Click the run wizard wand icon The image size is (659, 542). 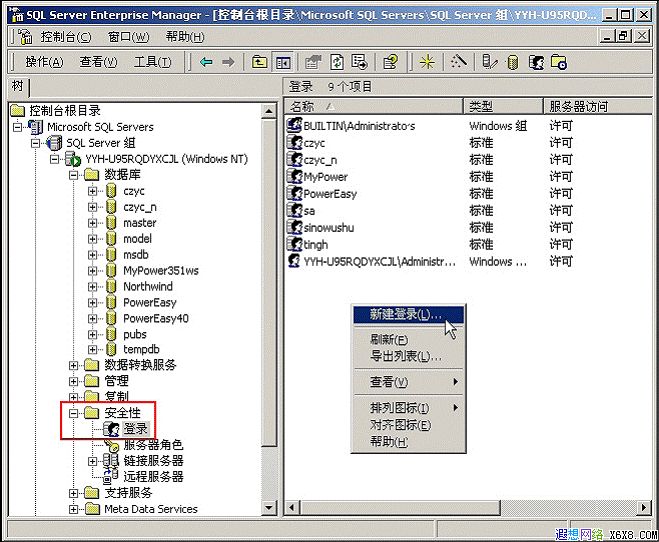[x=459, y=63]
